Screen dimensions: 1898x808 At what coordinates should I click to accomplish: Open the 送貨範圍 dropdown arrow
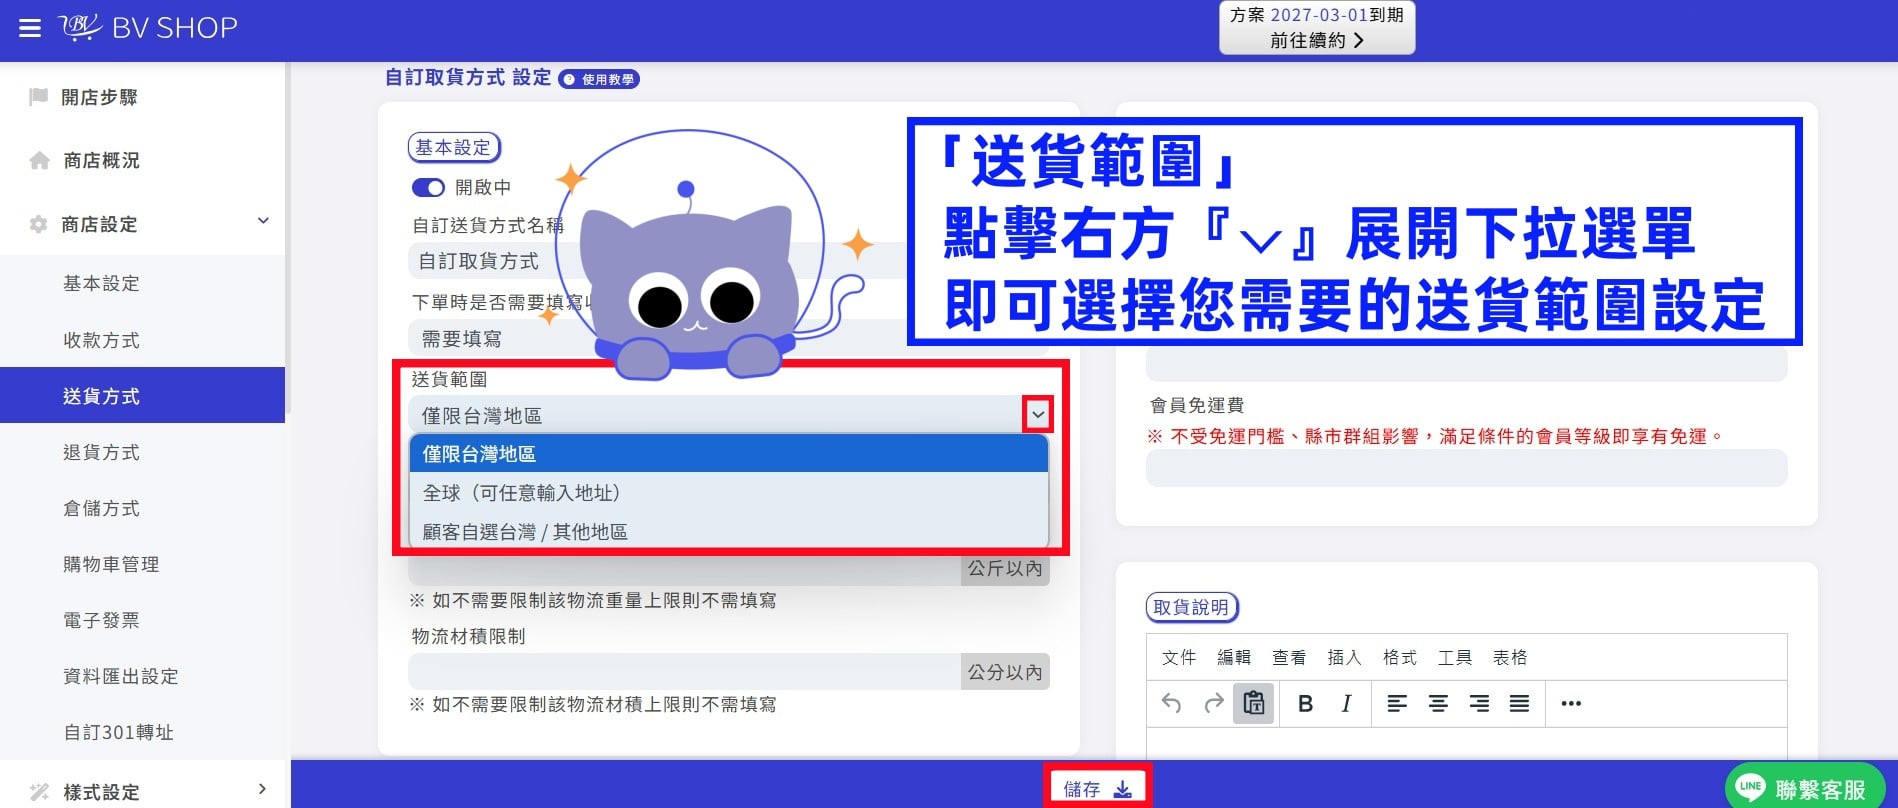click(1037, 415)
